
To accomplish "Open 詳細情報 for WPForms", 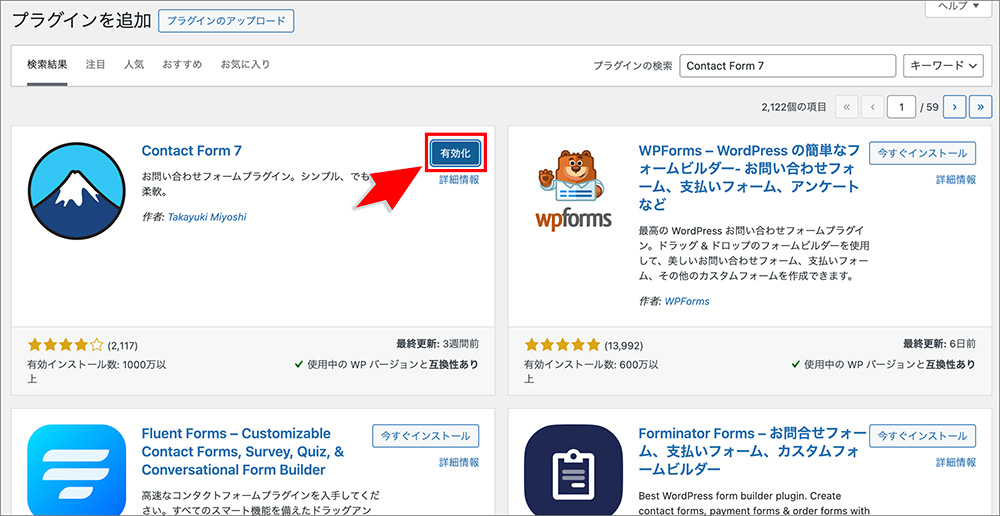I will 956,180.
